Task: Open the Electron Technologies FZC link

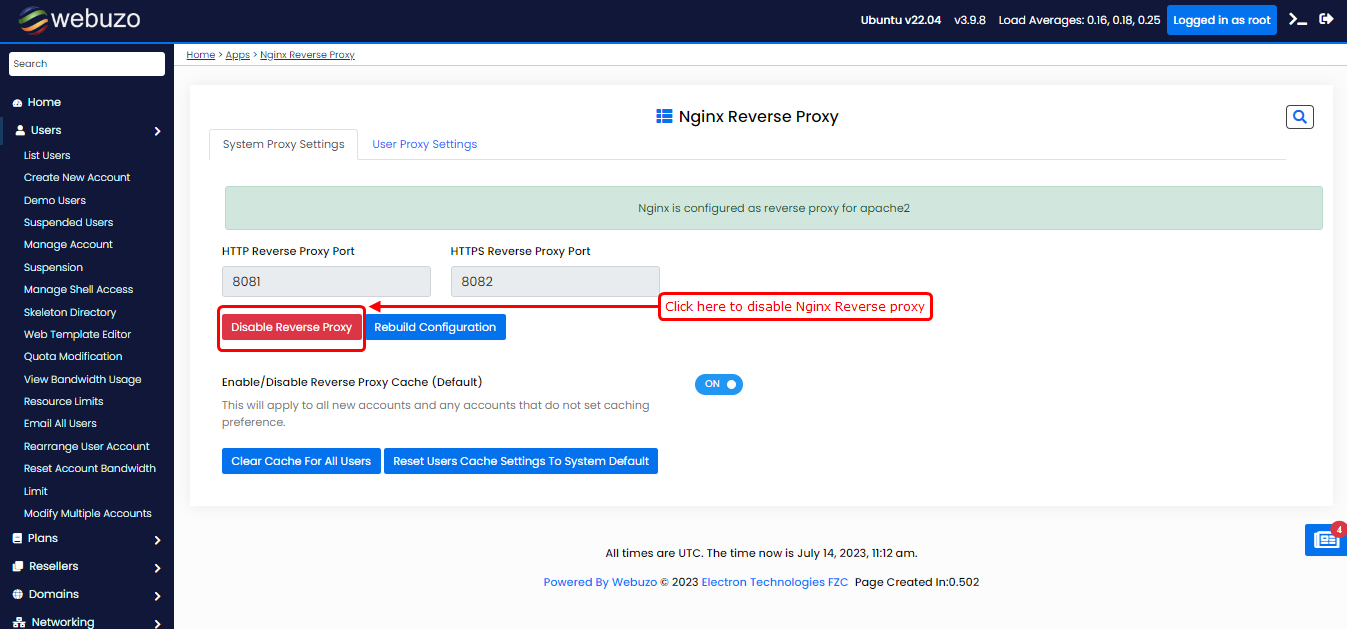Action: click(774, 582)
